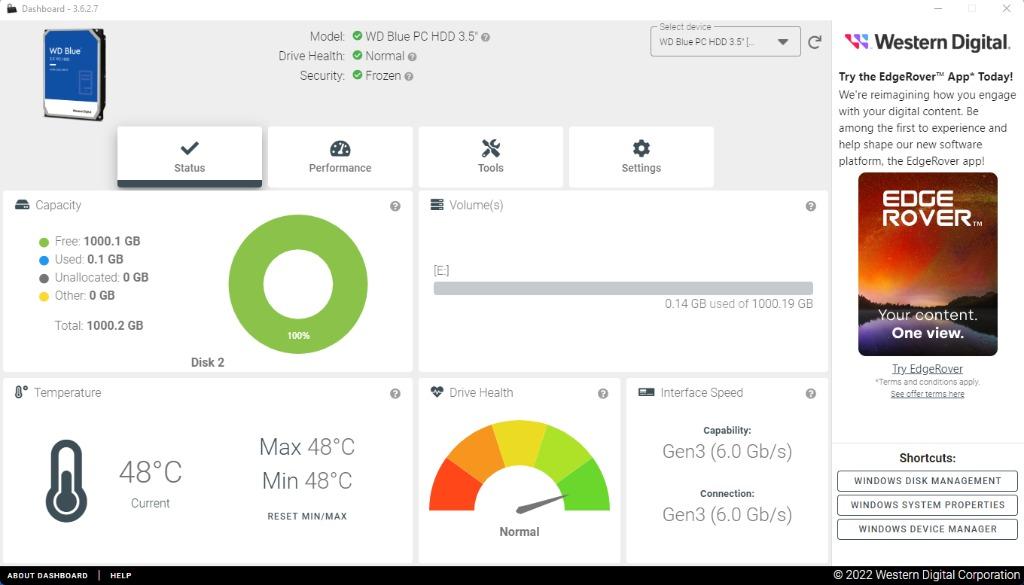The image size is (1024, 585).
Task: Click the gray Unallocated legend dot
Action: point(44,278)
